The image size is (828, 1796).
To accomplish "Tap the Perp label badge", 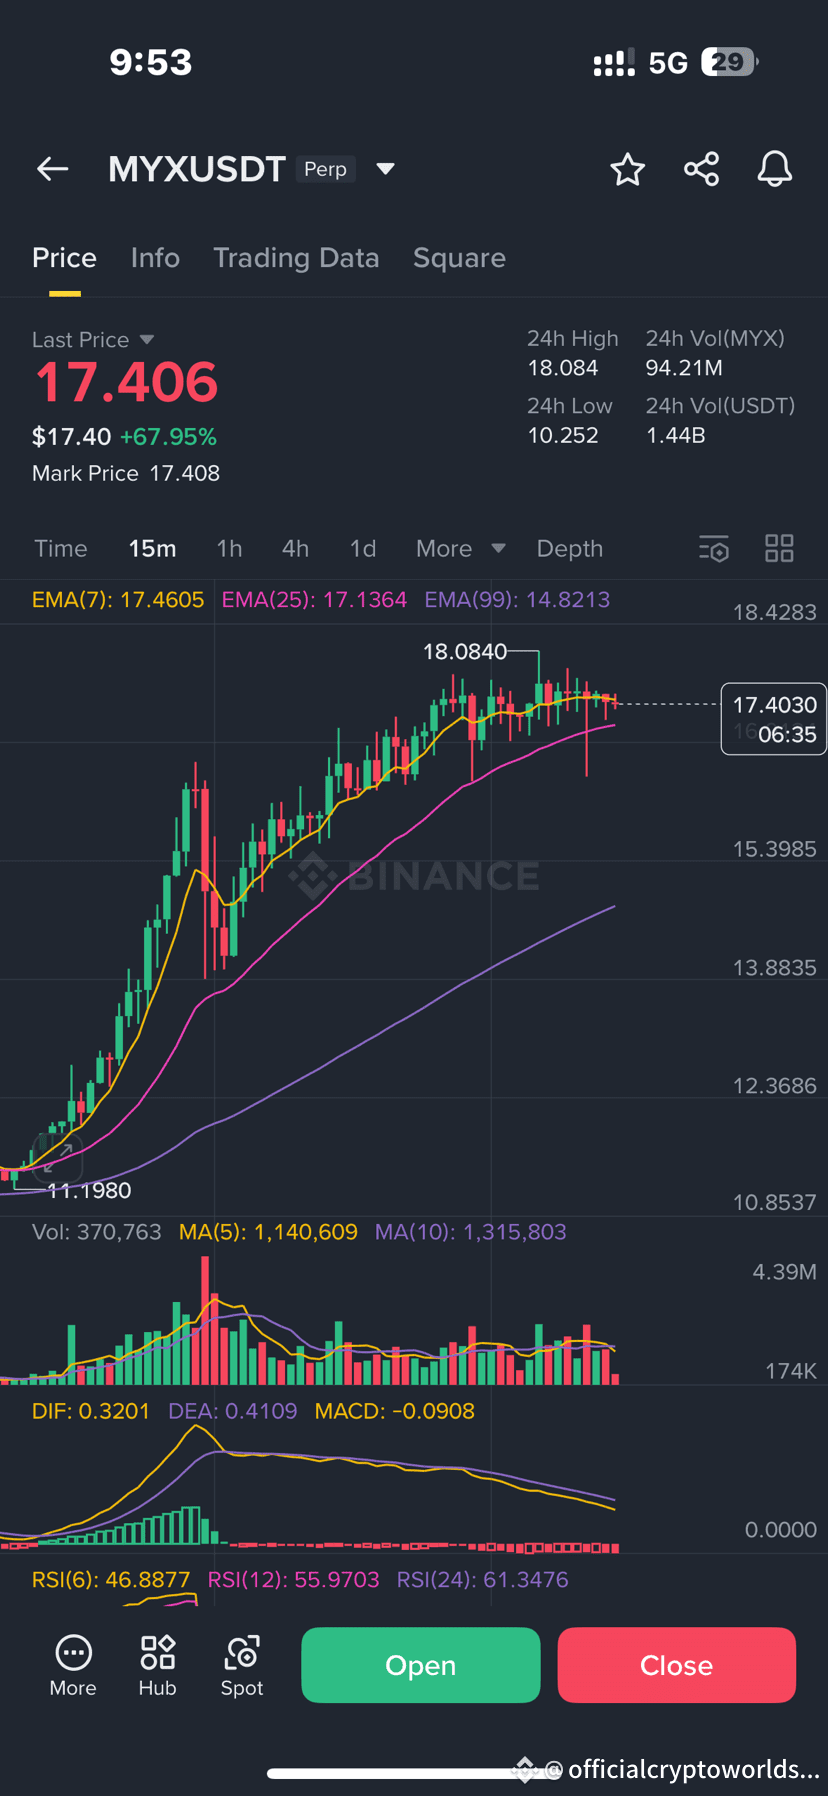I will [325, 169].
